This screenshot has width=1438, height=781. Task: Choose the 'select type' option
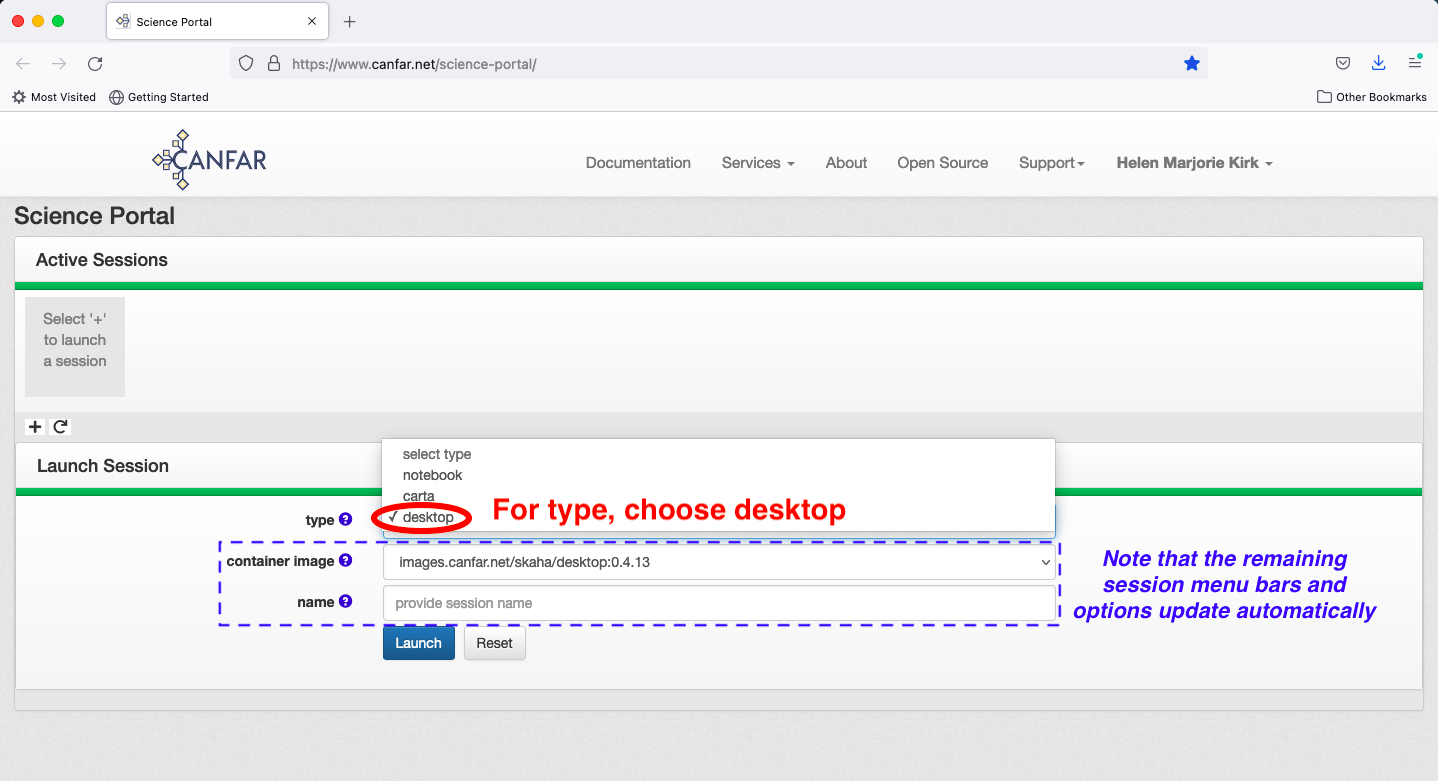(718, 454)
